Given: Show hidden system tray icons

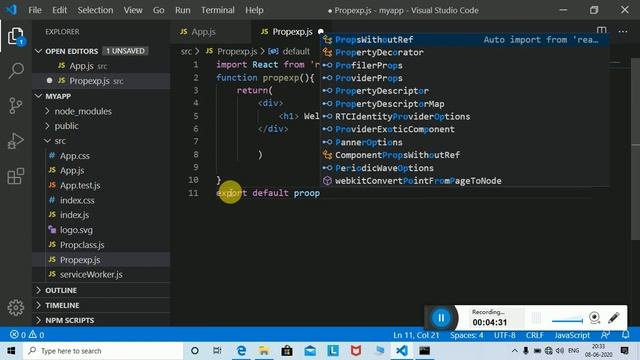Looking at the screenshot, I should point(514,351).
